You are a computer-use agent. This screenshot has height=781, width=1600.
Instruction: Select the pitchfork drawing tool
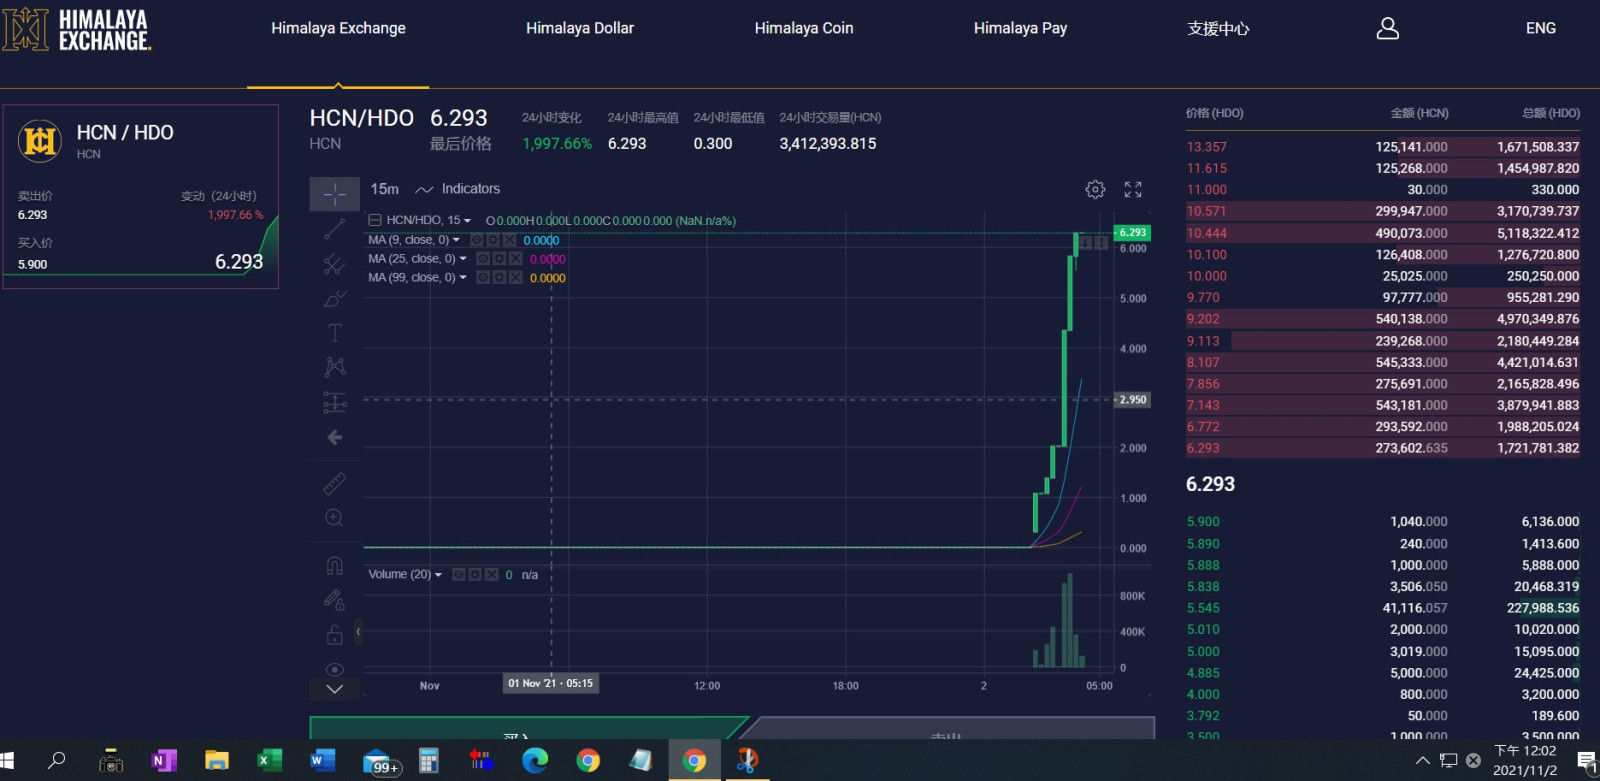coord(334,264)
